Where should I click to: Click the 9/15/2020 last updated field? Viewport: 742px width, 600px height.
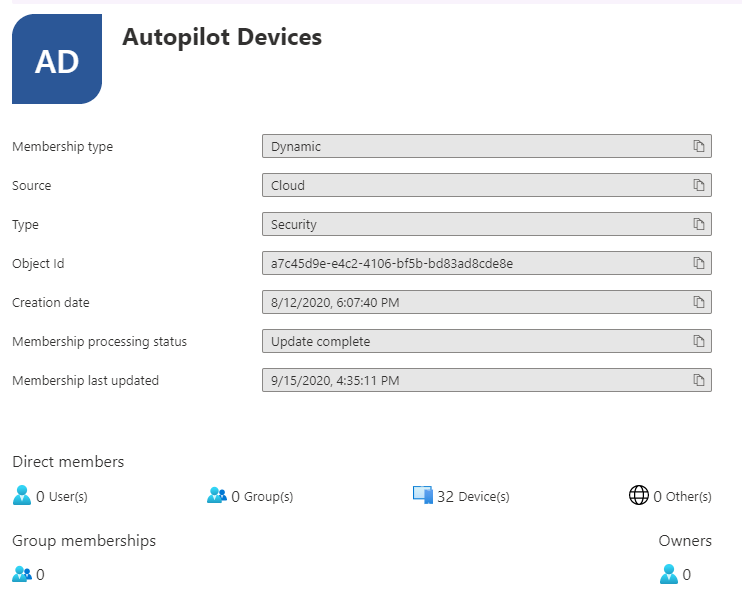[x=486, y=380]
